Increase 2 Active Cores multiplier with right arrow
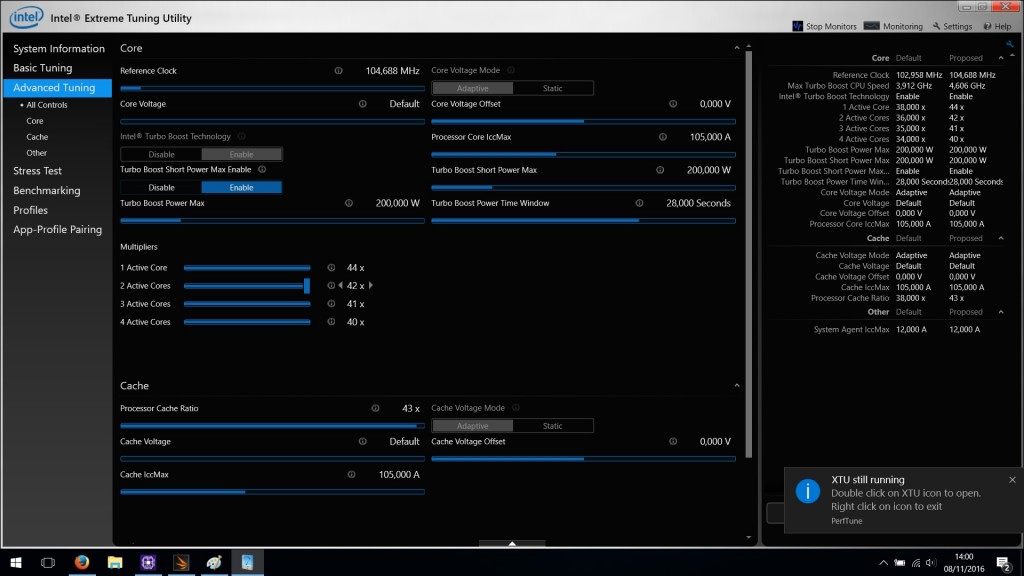 [x=371, y=285]
